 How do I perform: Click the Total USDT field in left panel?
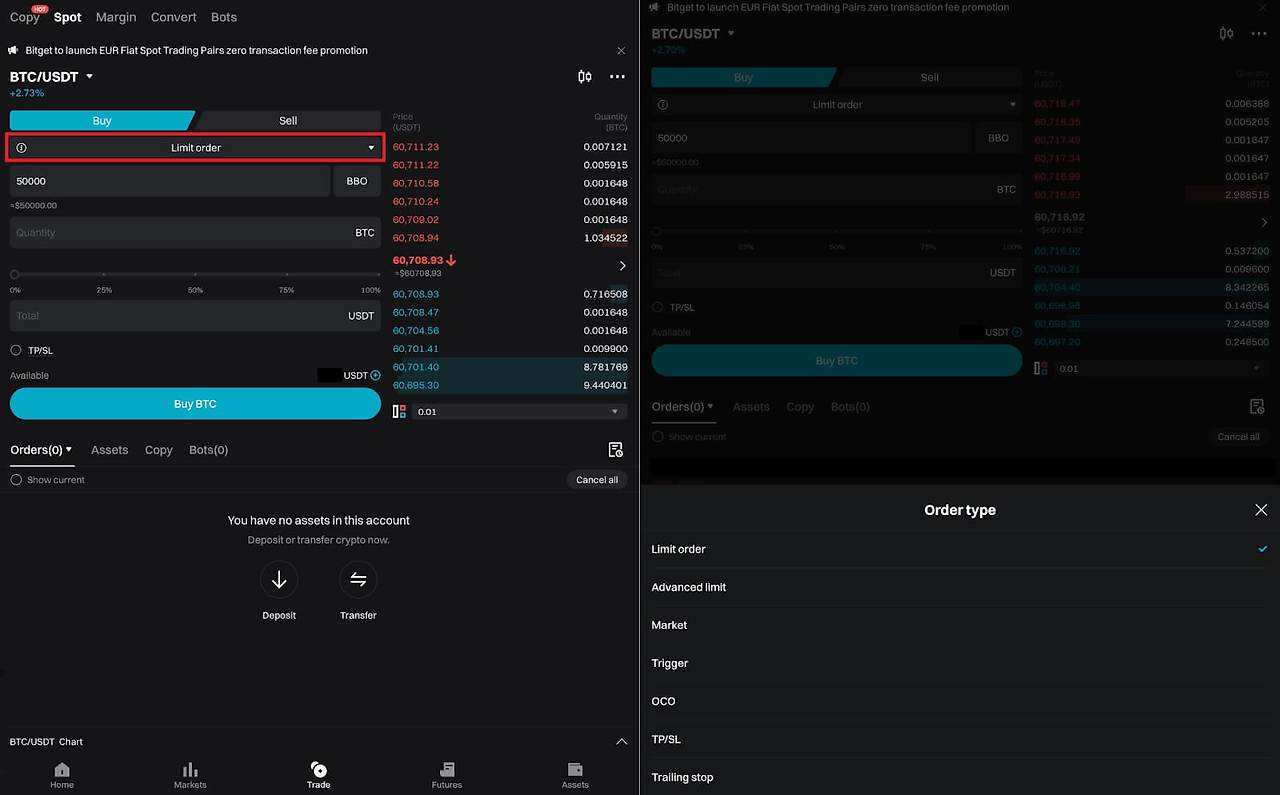[195, 316]
